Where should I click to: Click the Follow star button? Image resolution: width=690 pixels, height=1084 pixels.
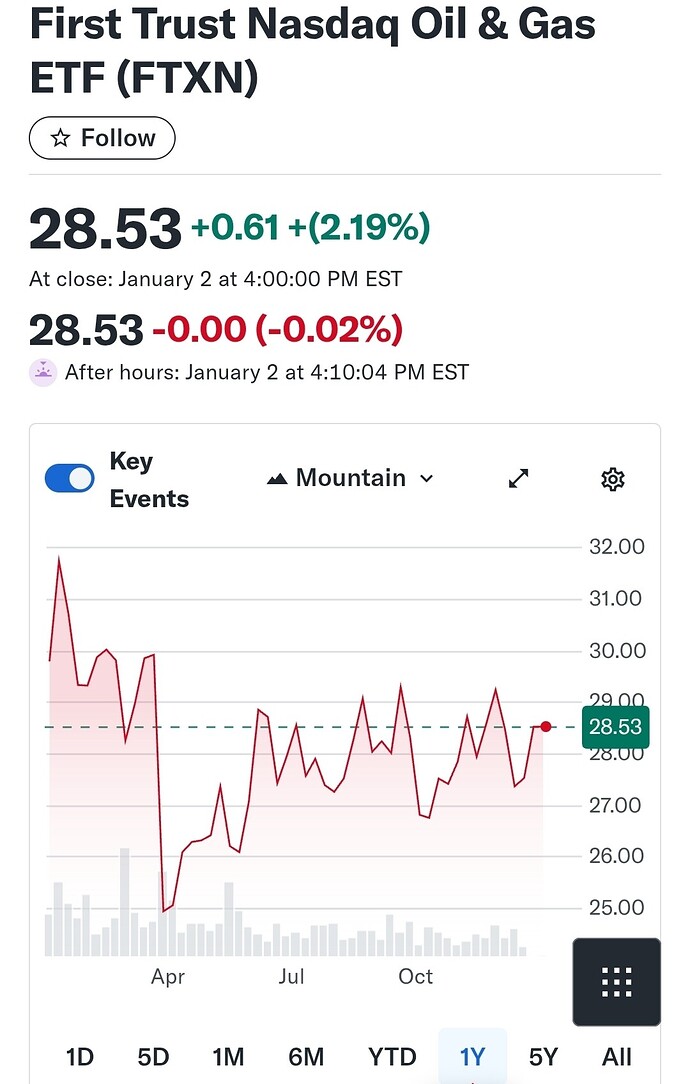[x=102, y=138]
